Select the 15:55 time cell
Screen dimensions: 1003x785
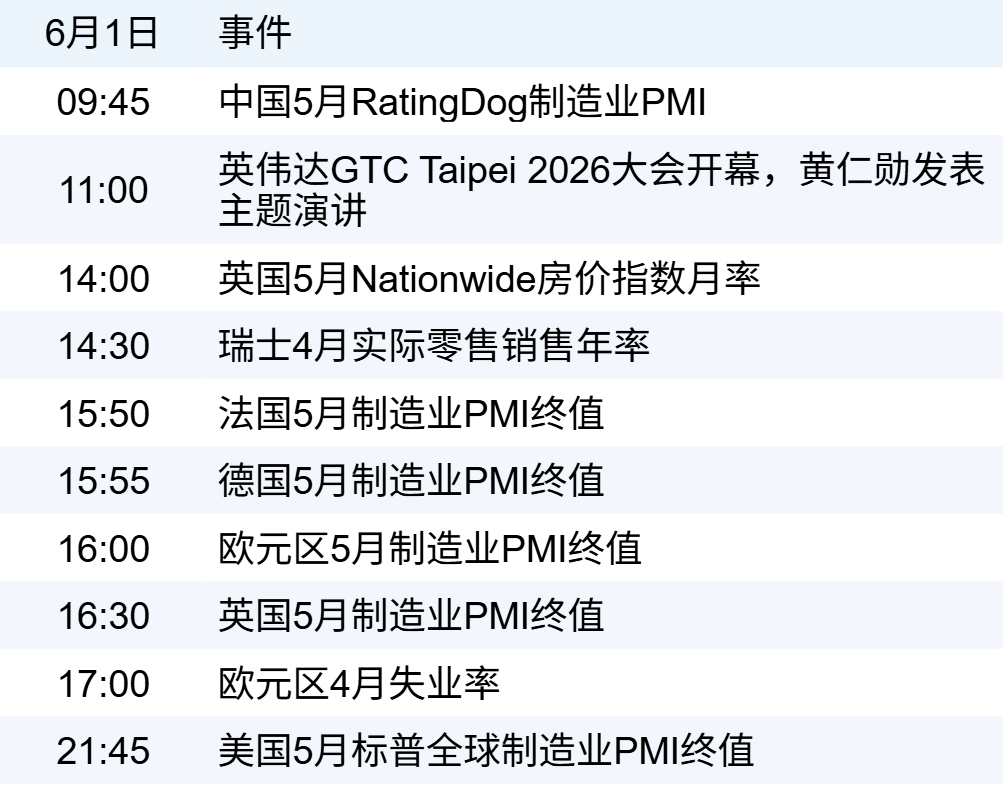[x=103, y=480]
